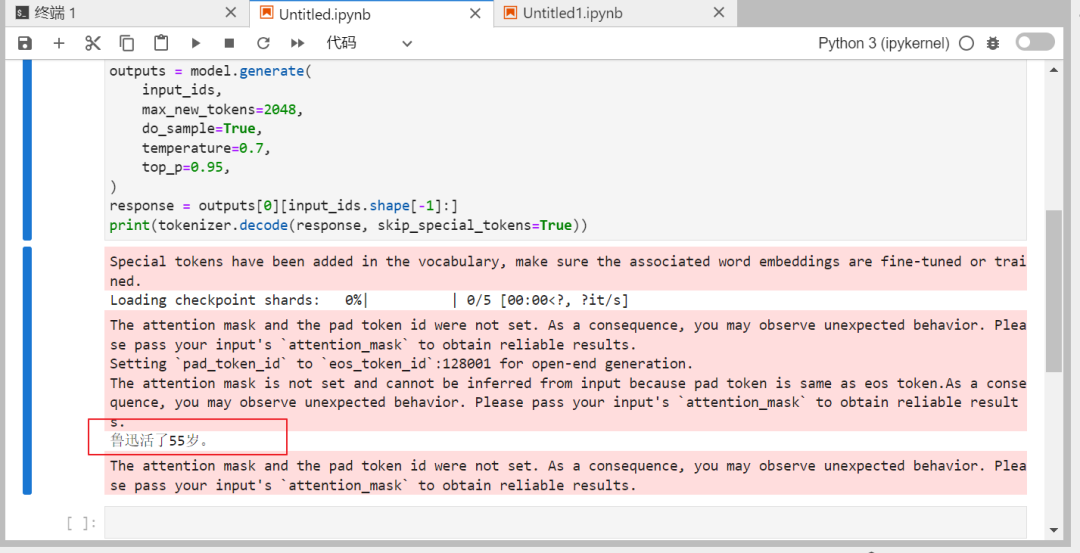Click the 'response = outputs[0]' line
This screenshot has width=1080, height=553.
pyautogui.click(x=284, y=206)
